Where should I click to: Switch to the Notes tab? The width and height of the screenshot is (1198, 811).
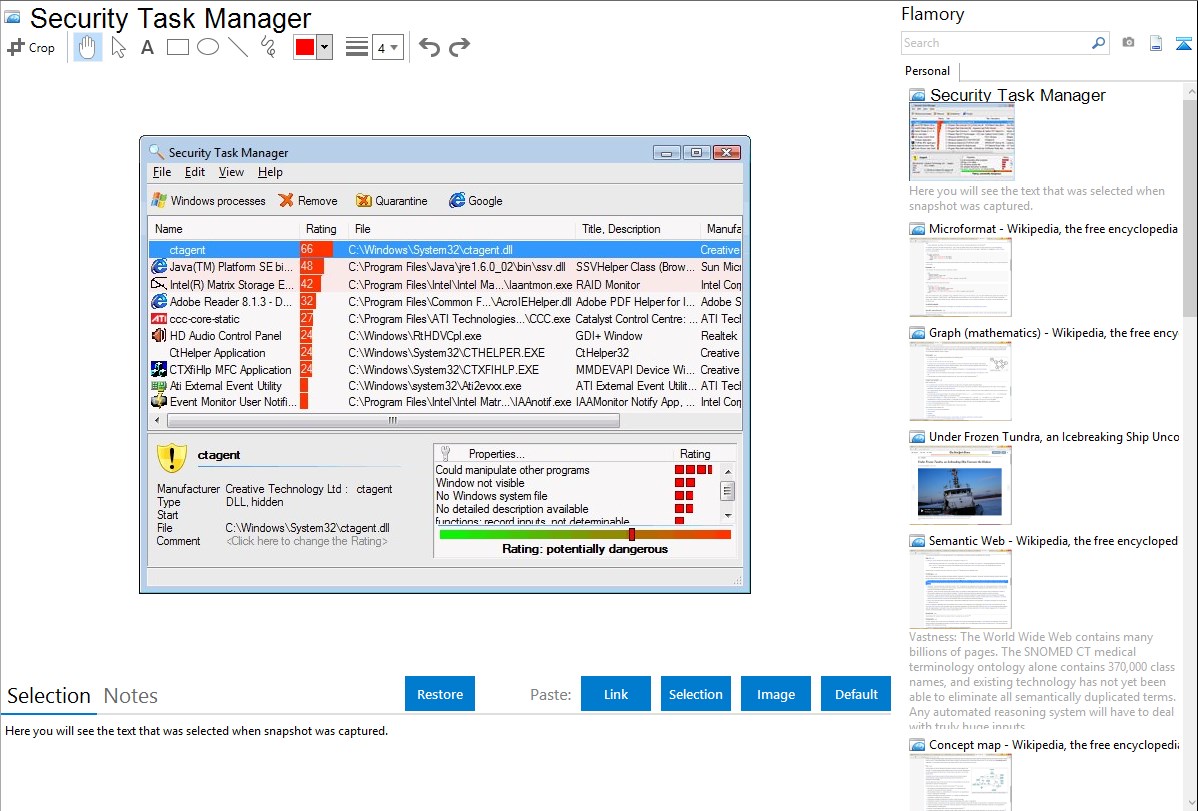(x=131, y=696)
